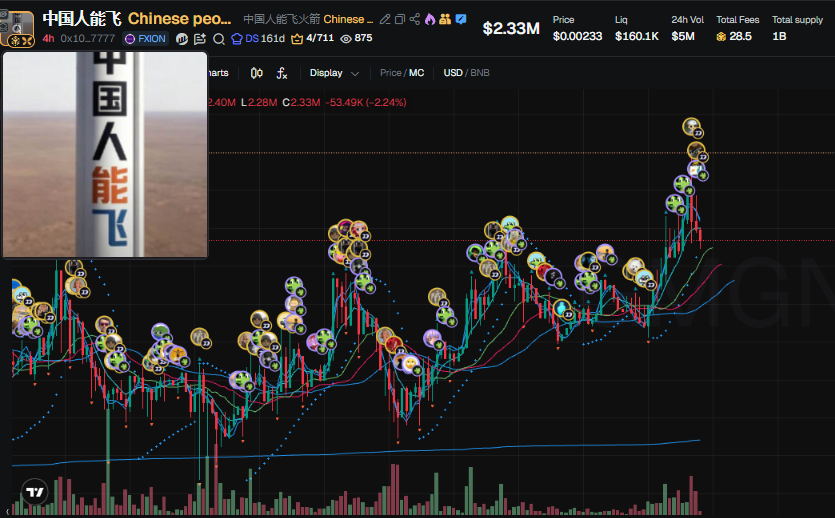
Task: Click the chart close value C2.33M
Action: click(x=301, y=102)
